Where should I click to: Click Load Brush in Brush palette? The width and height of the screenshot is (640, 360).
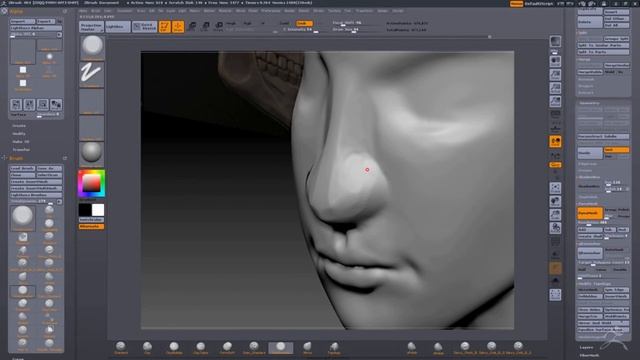click(22, 169)
